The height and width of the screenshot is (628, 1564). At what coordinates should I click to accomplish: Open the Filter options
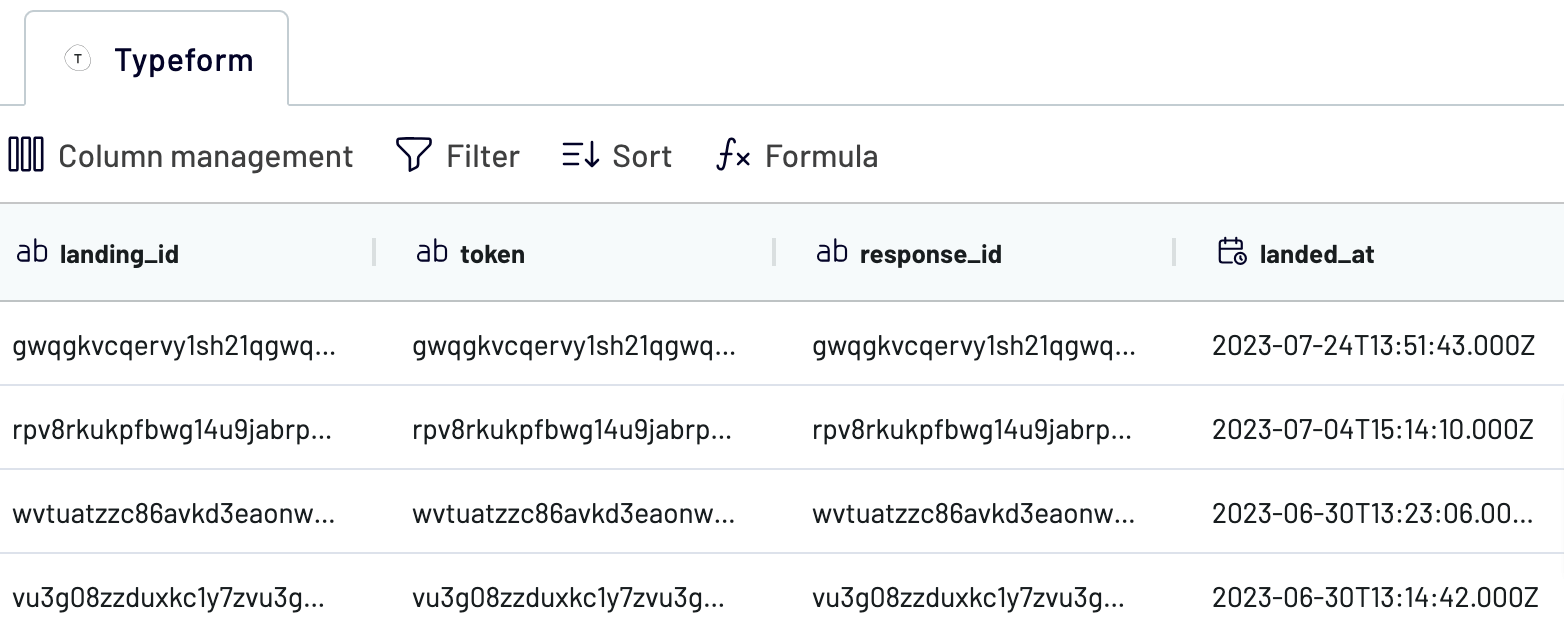(458, 156)
